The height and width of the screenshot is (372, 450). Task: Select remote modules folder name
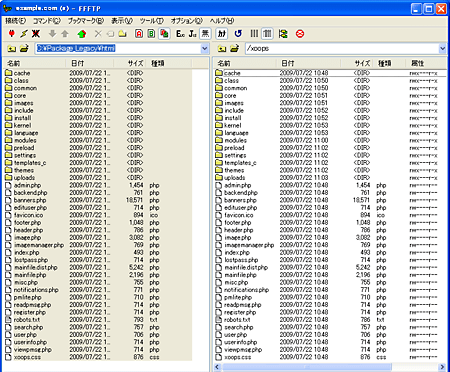point(235,140)
